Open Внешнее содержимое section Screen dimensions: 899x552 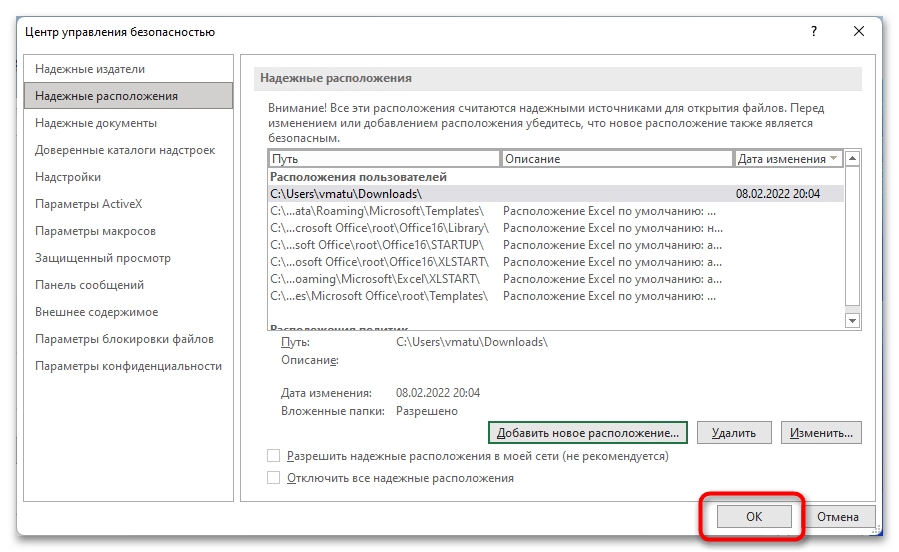coord(128,312)
